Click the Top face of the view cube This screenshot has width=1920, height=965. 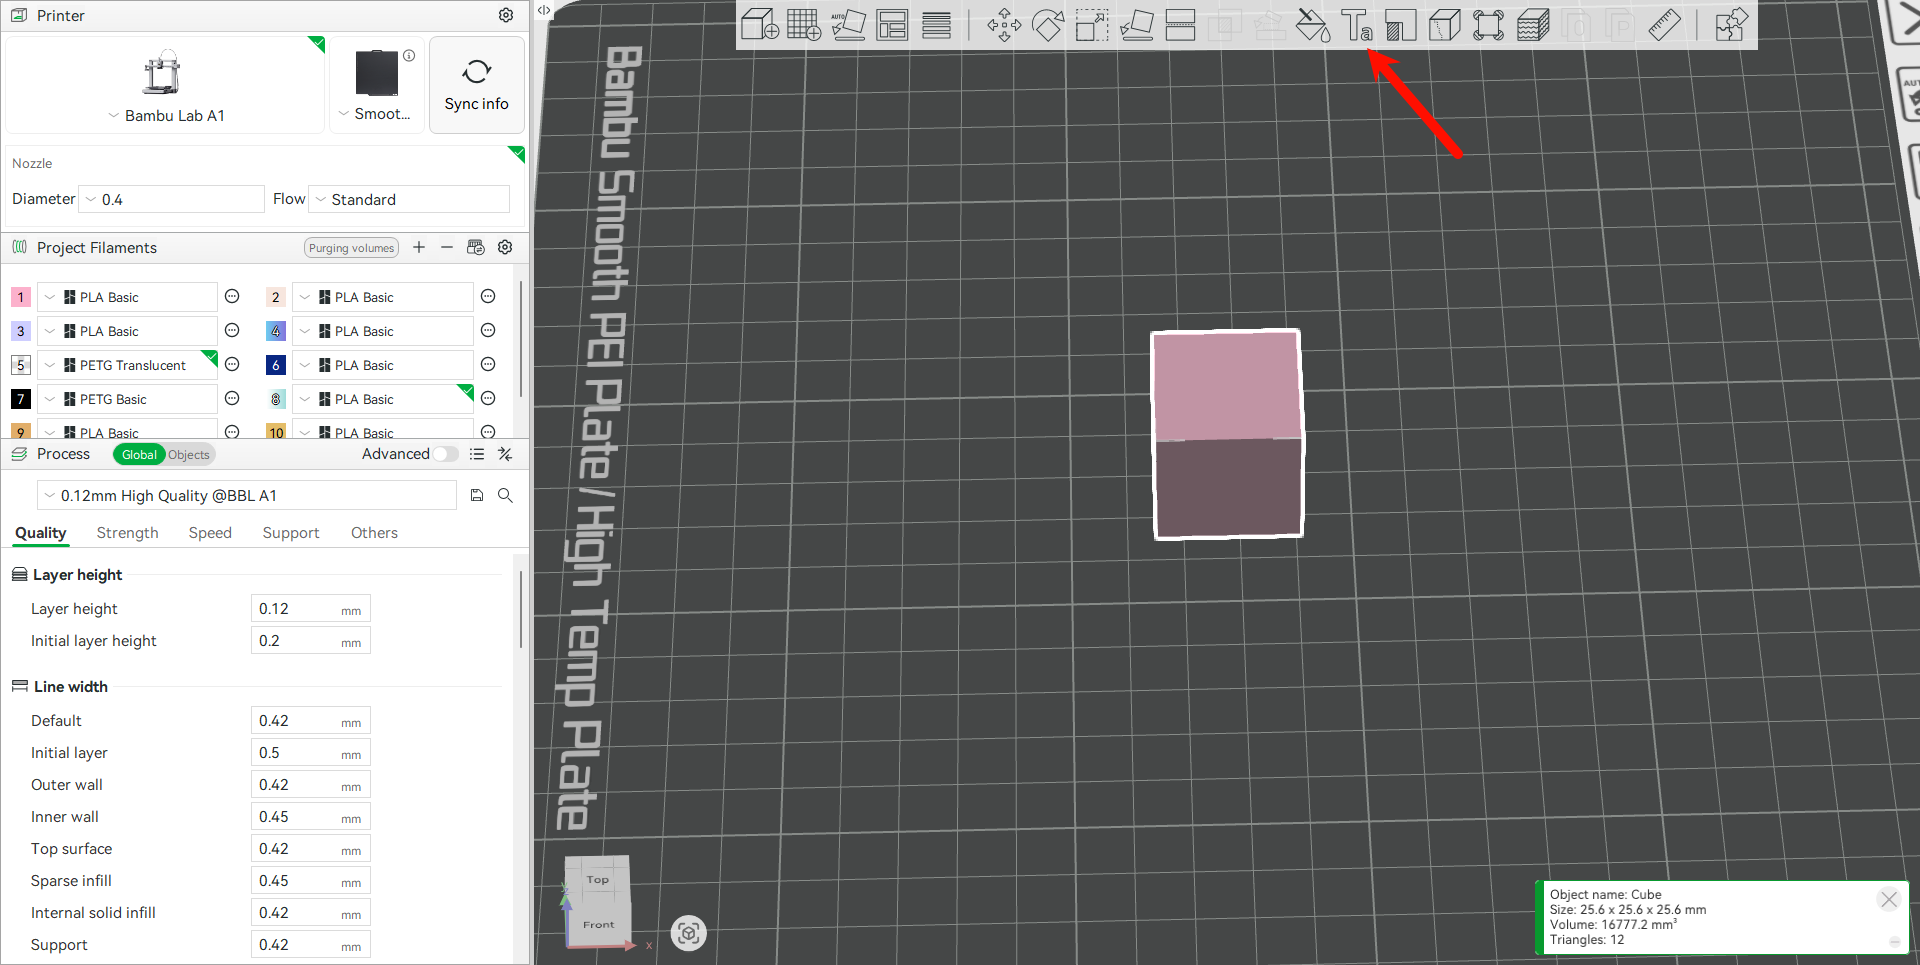[x=598, y=879]
